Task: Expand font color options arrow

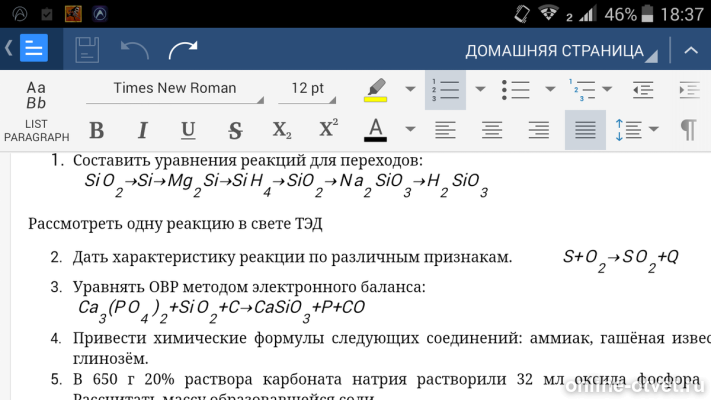Action: [x=410, y=129]
